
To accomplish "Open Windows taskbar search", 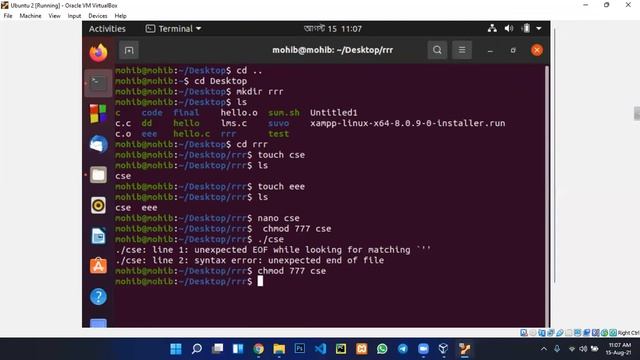I will pos(197,349).
